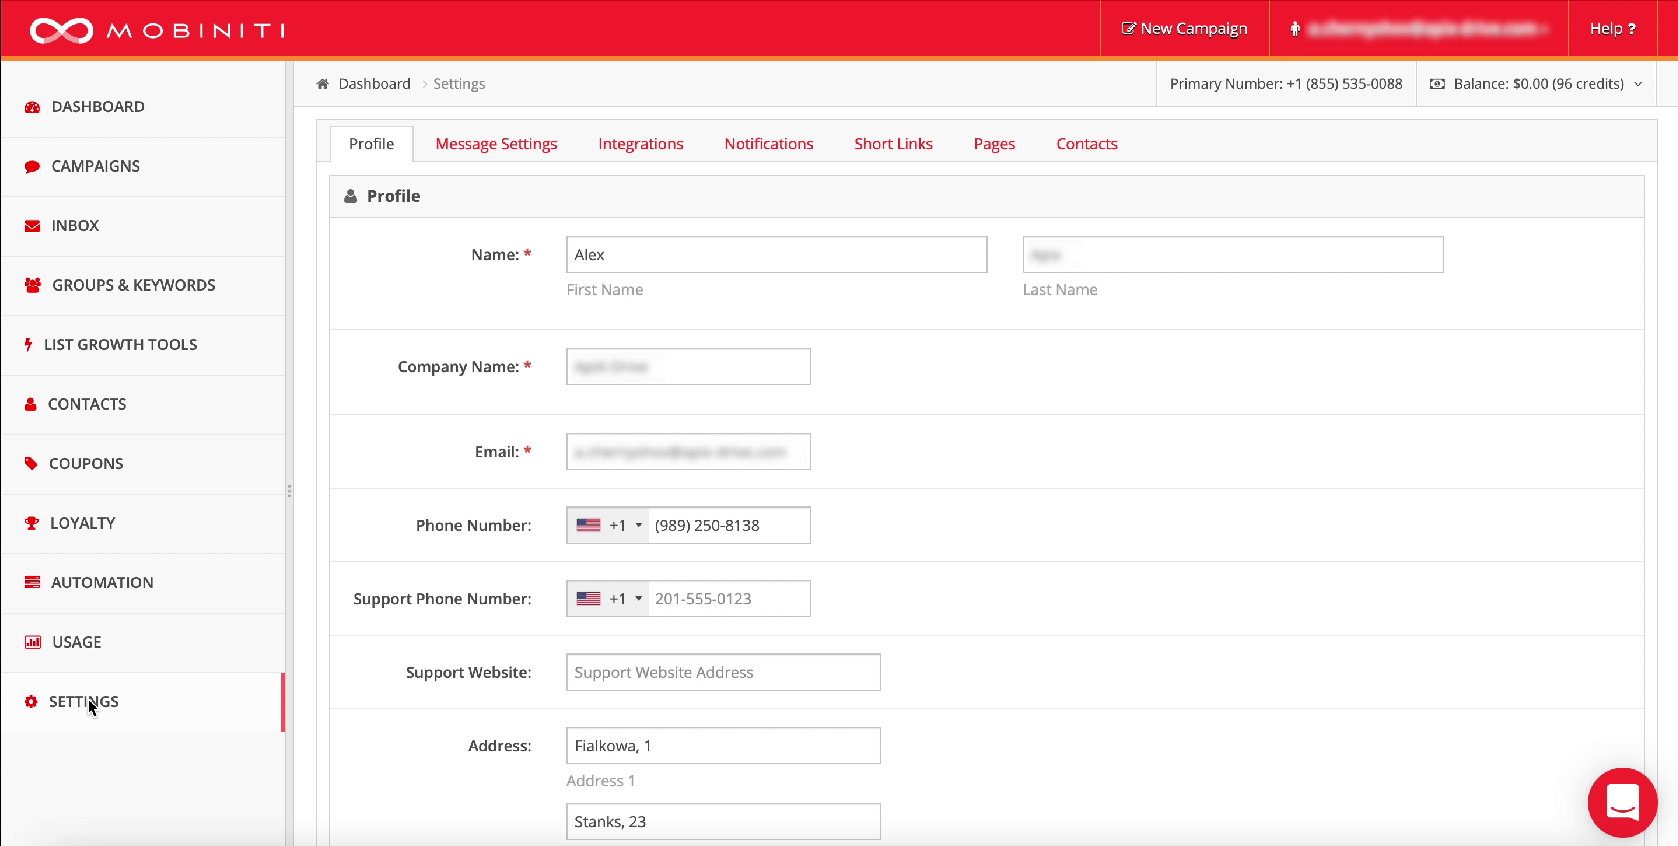Click the Profile section person icon

click(350, 196)
